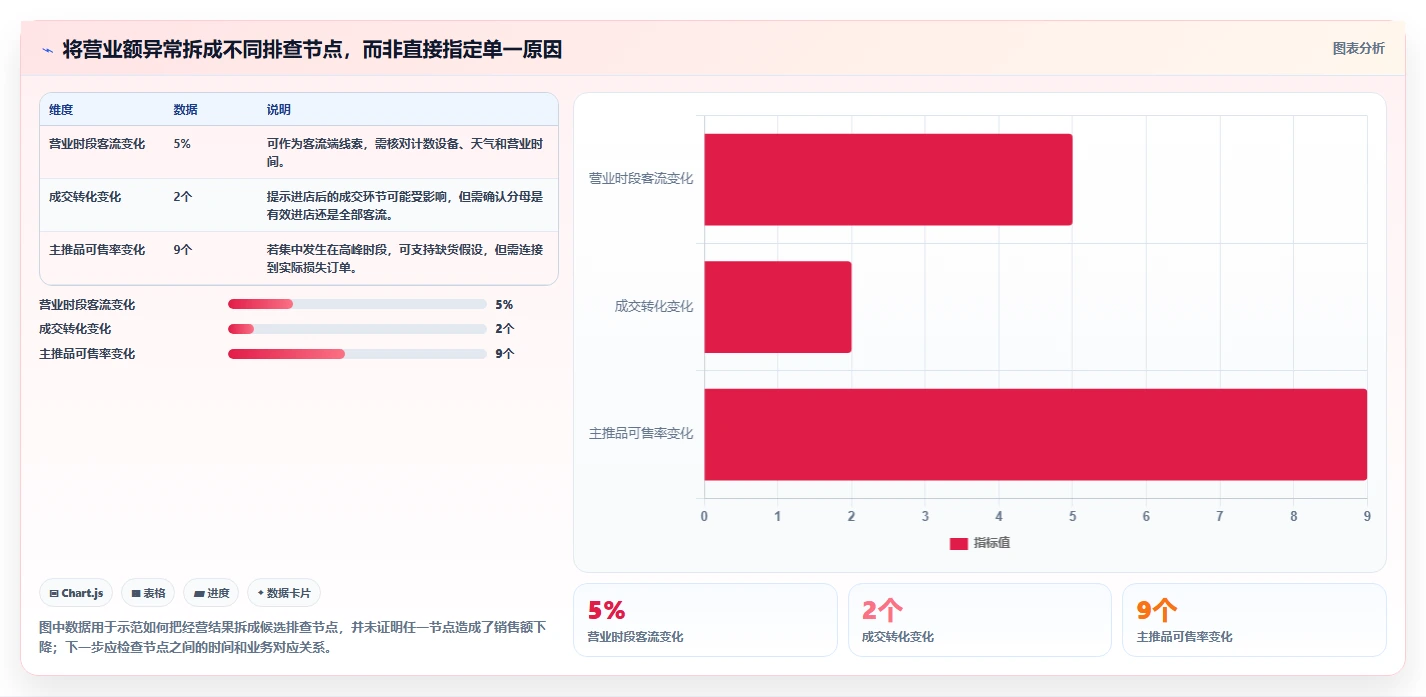Viewport: 1426px width, 697px height.
Task: Open the 5% 营业时段客流变化 data card
Action: coord(705,620)
